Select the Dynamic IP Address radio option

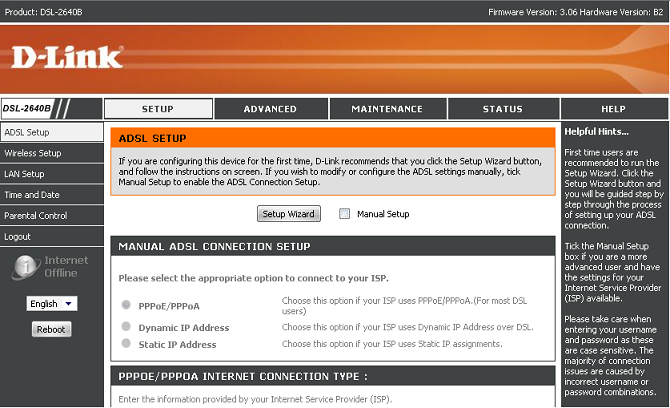click(126, 327)
